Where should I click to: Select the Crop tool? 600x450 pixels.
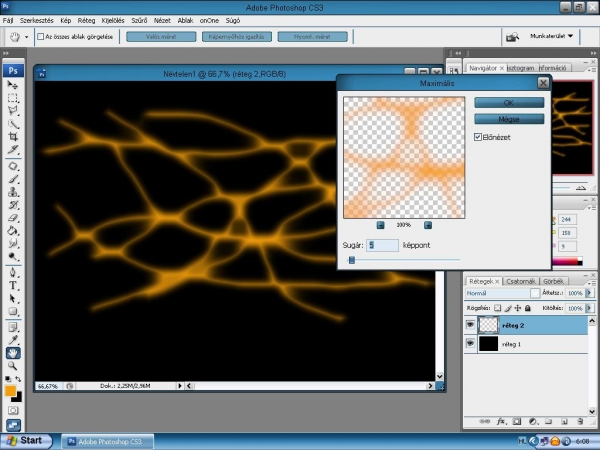[13, 137]
